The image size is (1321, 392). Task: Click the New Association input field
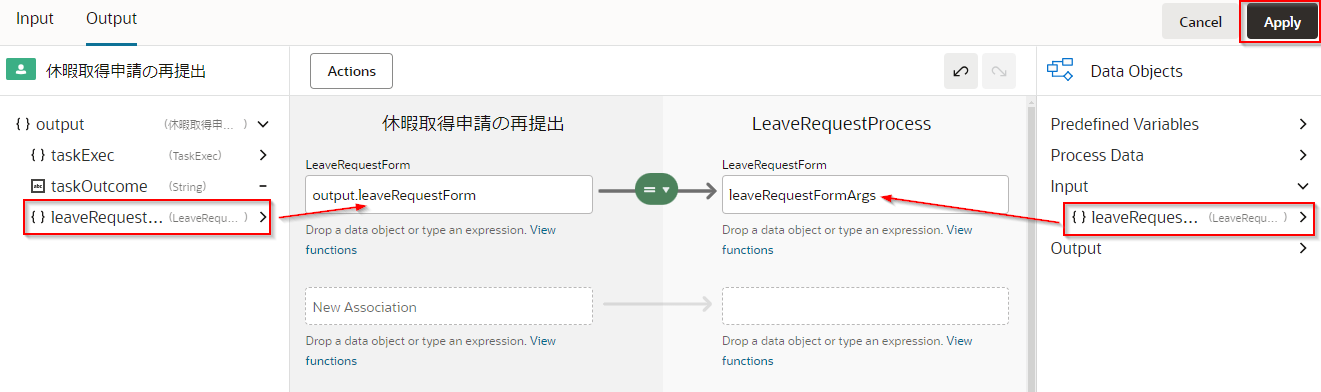pyautogui.click(x=449, y=306)
